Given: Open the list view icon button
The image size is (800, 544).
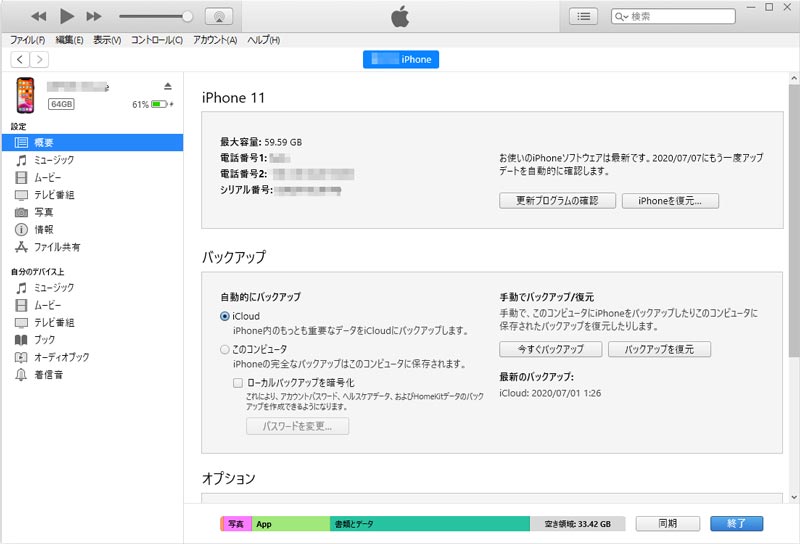Looking at the screenshot, I should 583,16.
